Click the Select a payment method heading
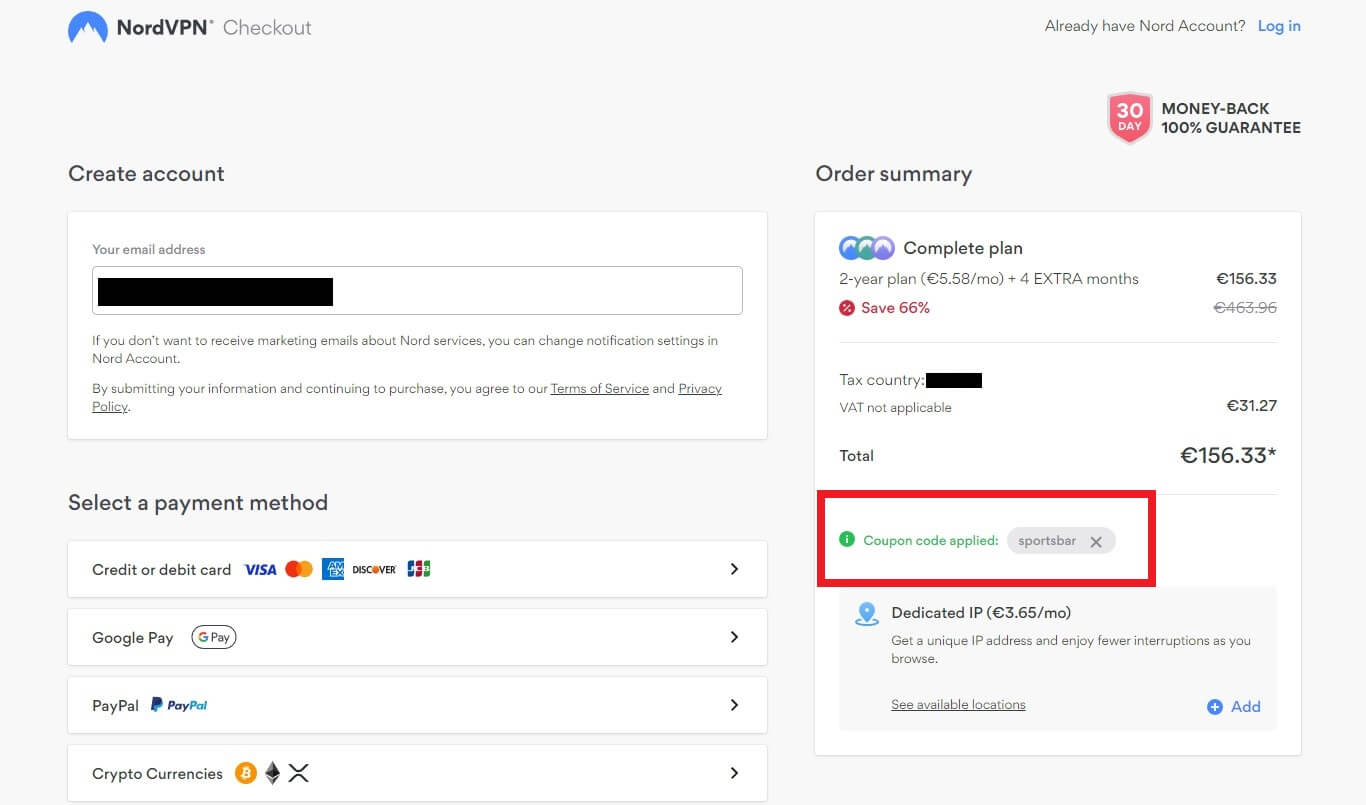 pos(198,502)
